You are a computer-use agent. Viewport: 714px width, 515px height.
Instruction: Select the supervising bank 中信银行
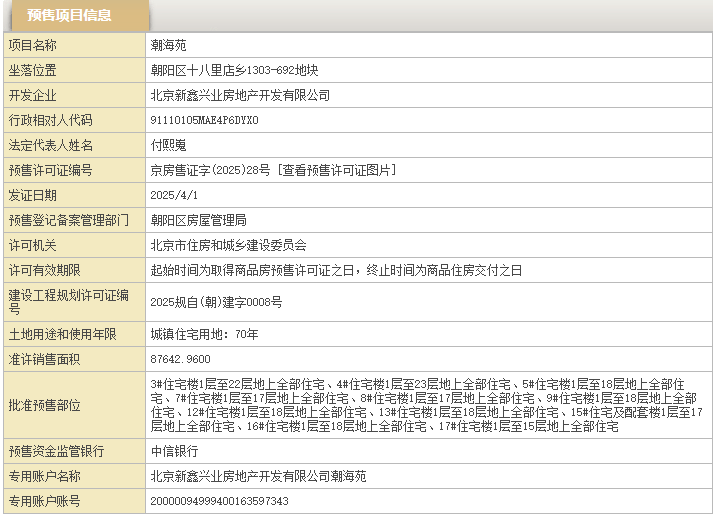[174, 451]
